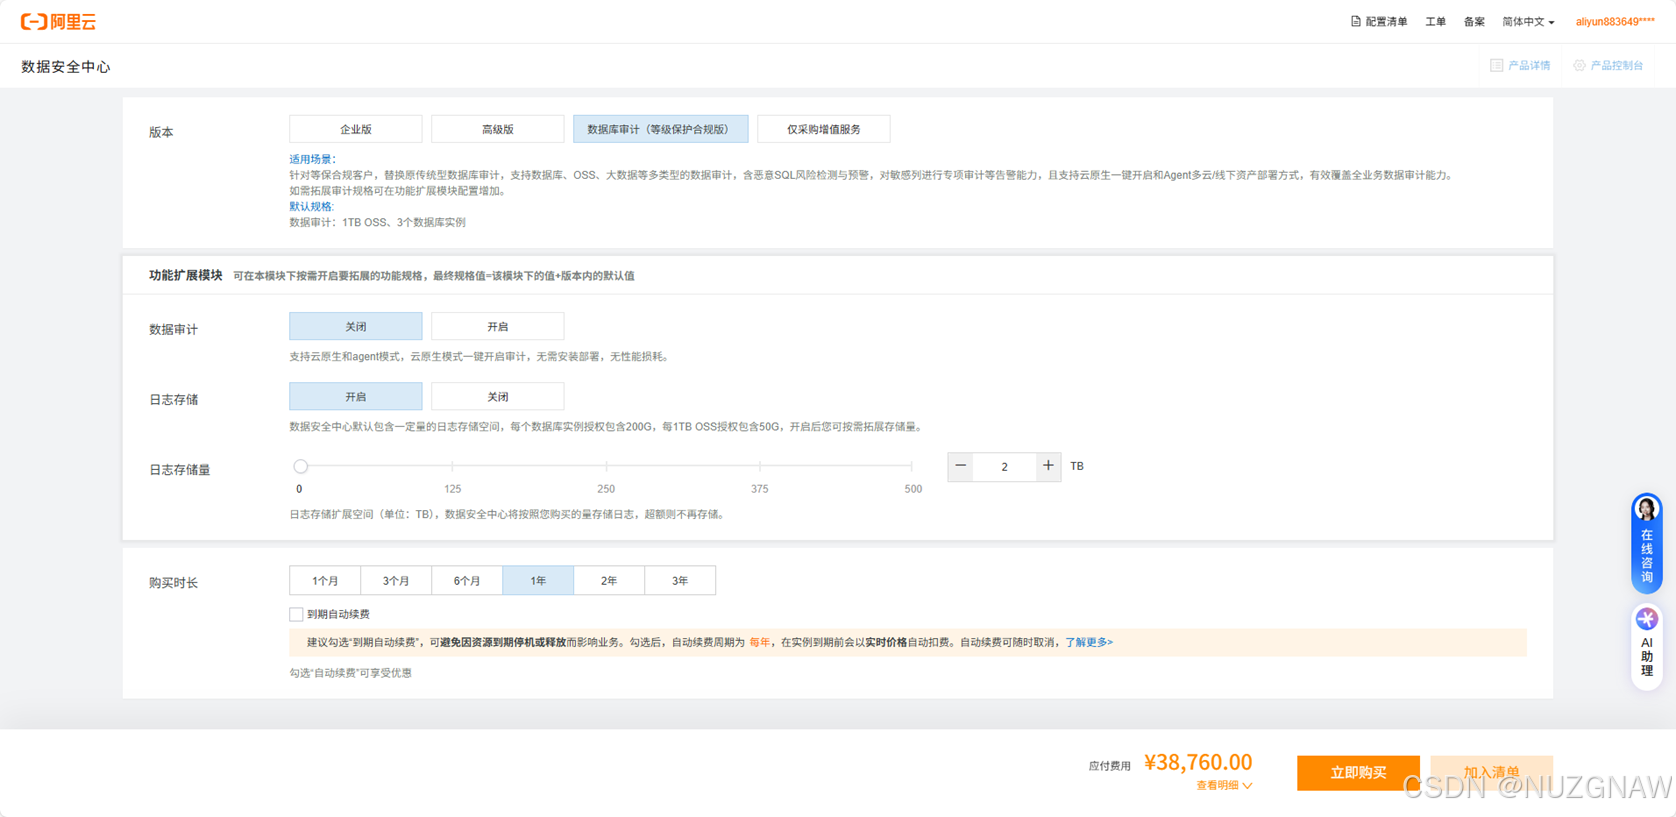Viewport: 1676px width, 817px height.
Task: Select 企业版 edition
Action: tap(356, 129)
